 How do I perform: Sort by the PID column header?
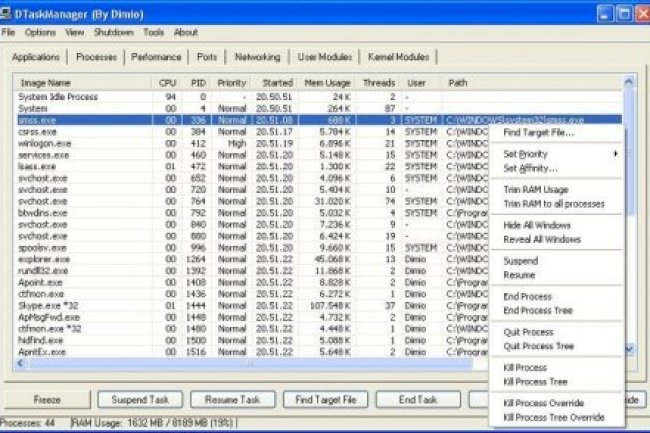point(198,83)
